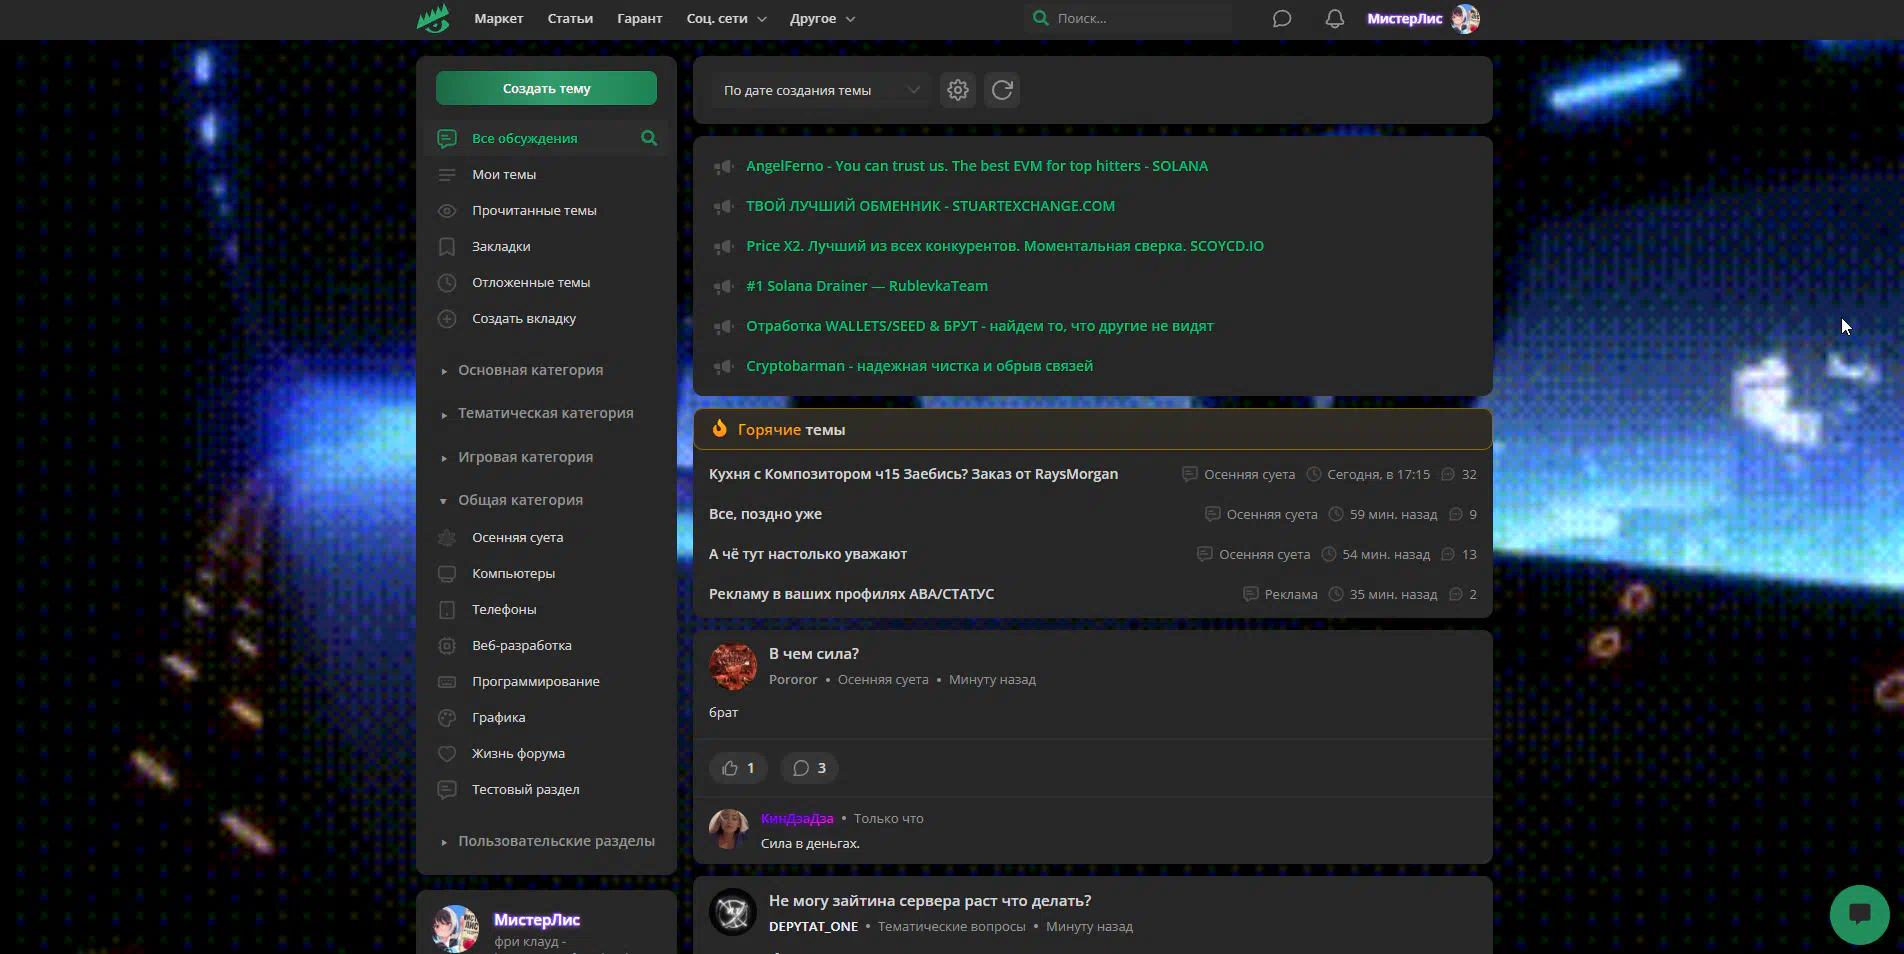This screenshot has height=954, width=1904.
Task: Click the Поиск search input field
Action: point(1143,18)
